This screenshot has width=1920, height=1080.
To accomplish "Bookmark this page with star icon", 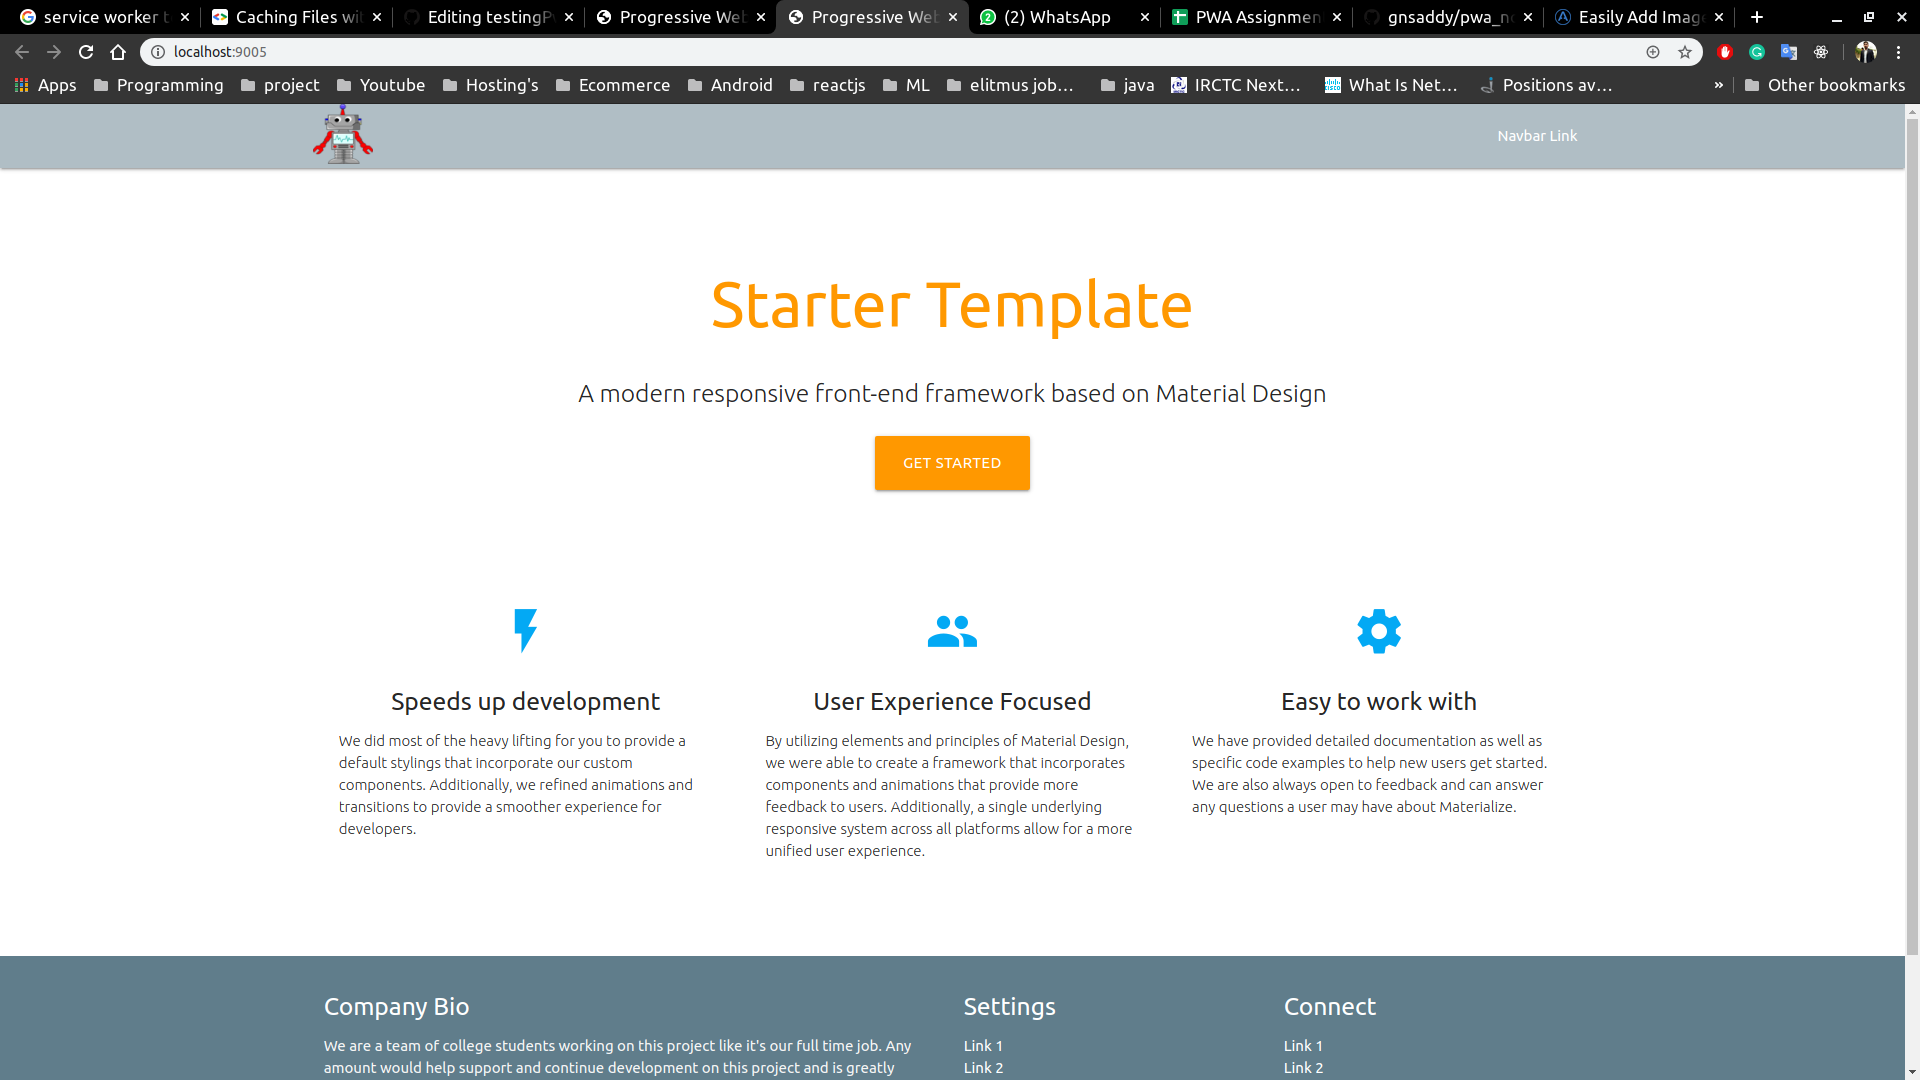I will tap(1685, 52).
